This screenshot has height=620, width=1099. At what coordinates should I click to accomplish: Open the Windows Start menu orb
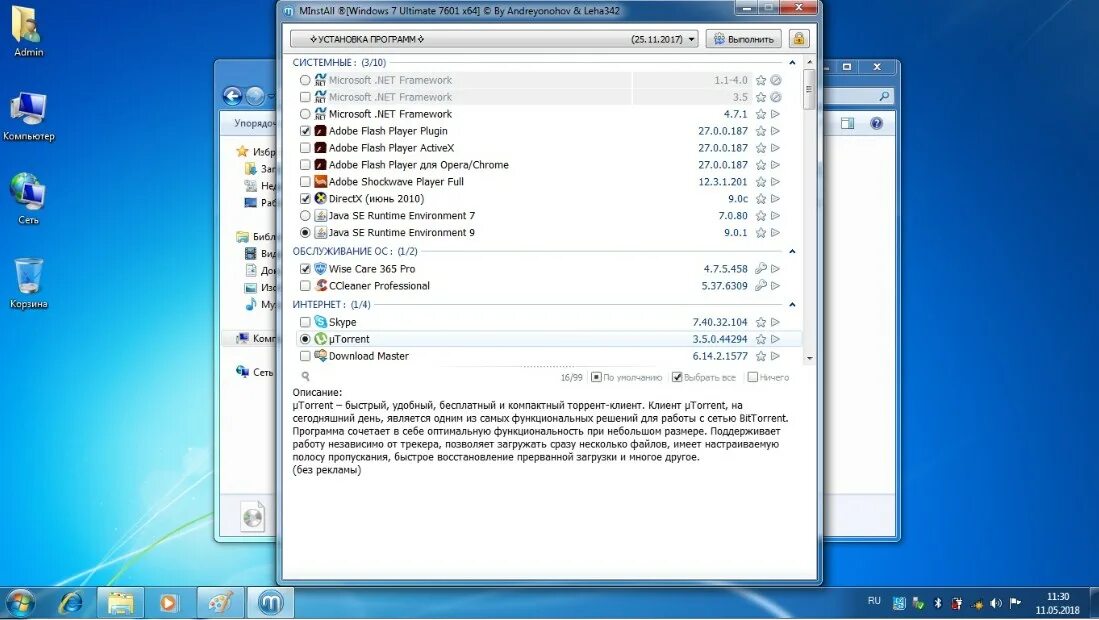[x=19, y=602]
